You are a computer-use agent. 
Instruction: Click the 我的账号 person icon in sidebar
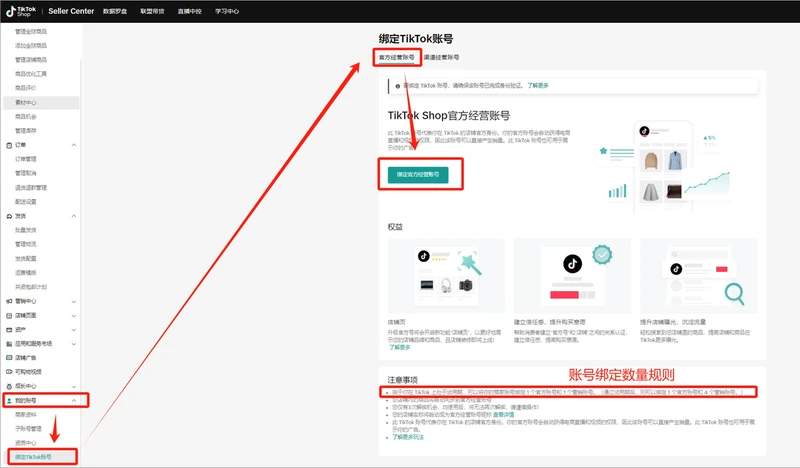click(6, 400)
